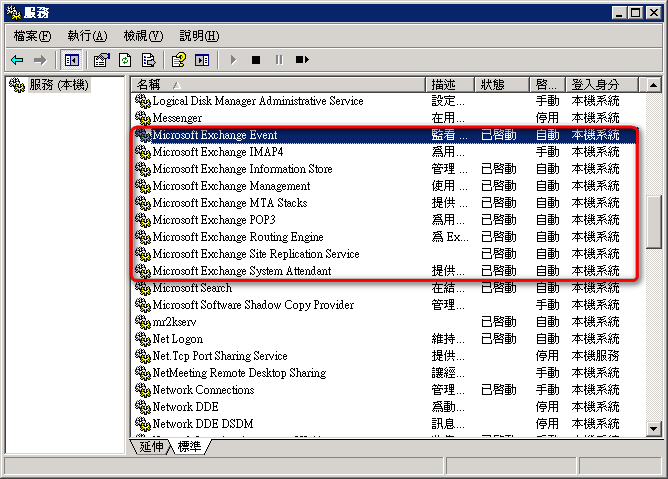Switch to the 延伸 tab
Viewport: 668px width, 479px height.
point(151,446)
